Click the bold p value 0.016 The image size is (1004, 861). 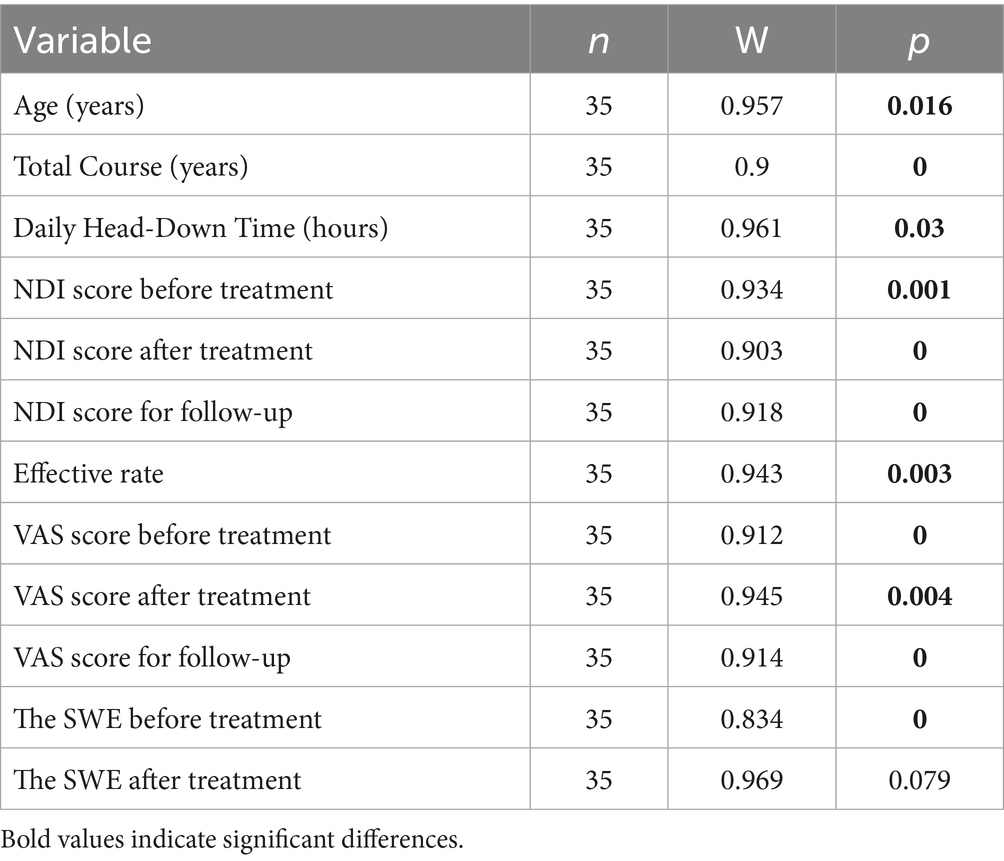918,106
